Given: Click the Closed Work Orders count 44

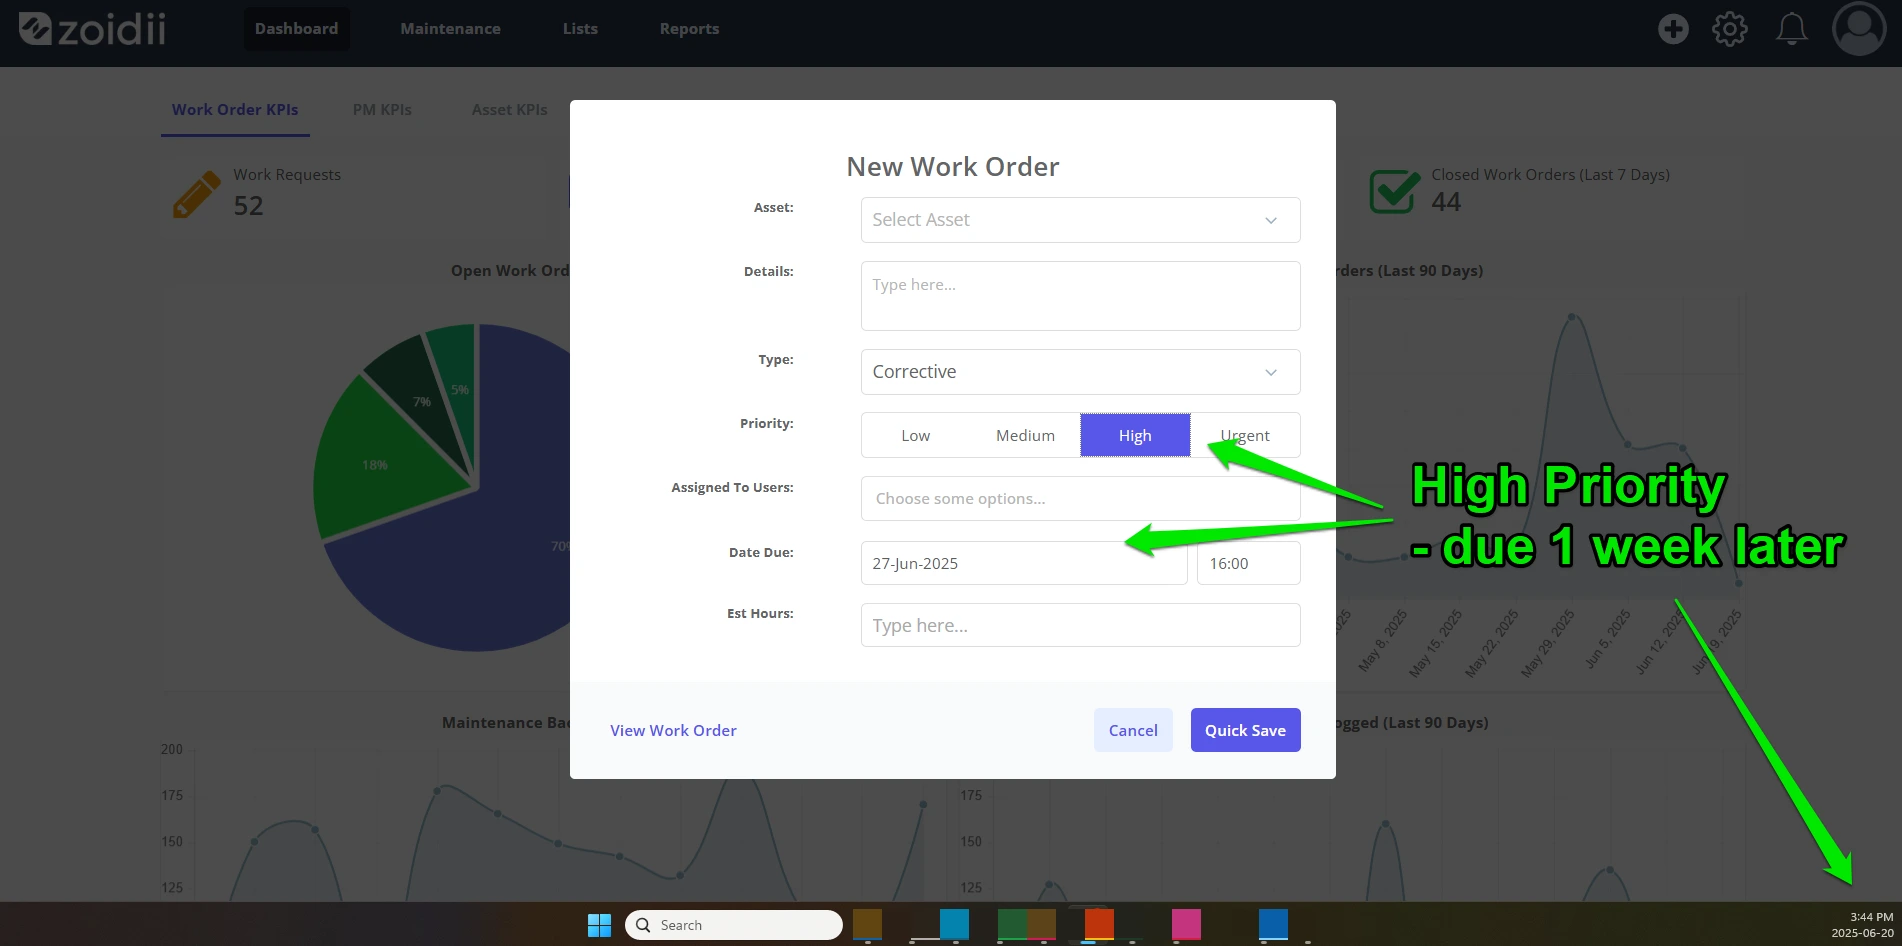Looking at the screenshot, I should point(1446,202).
